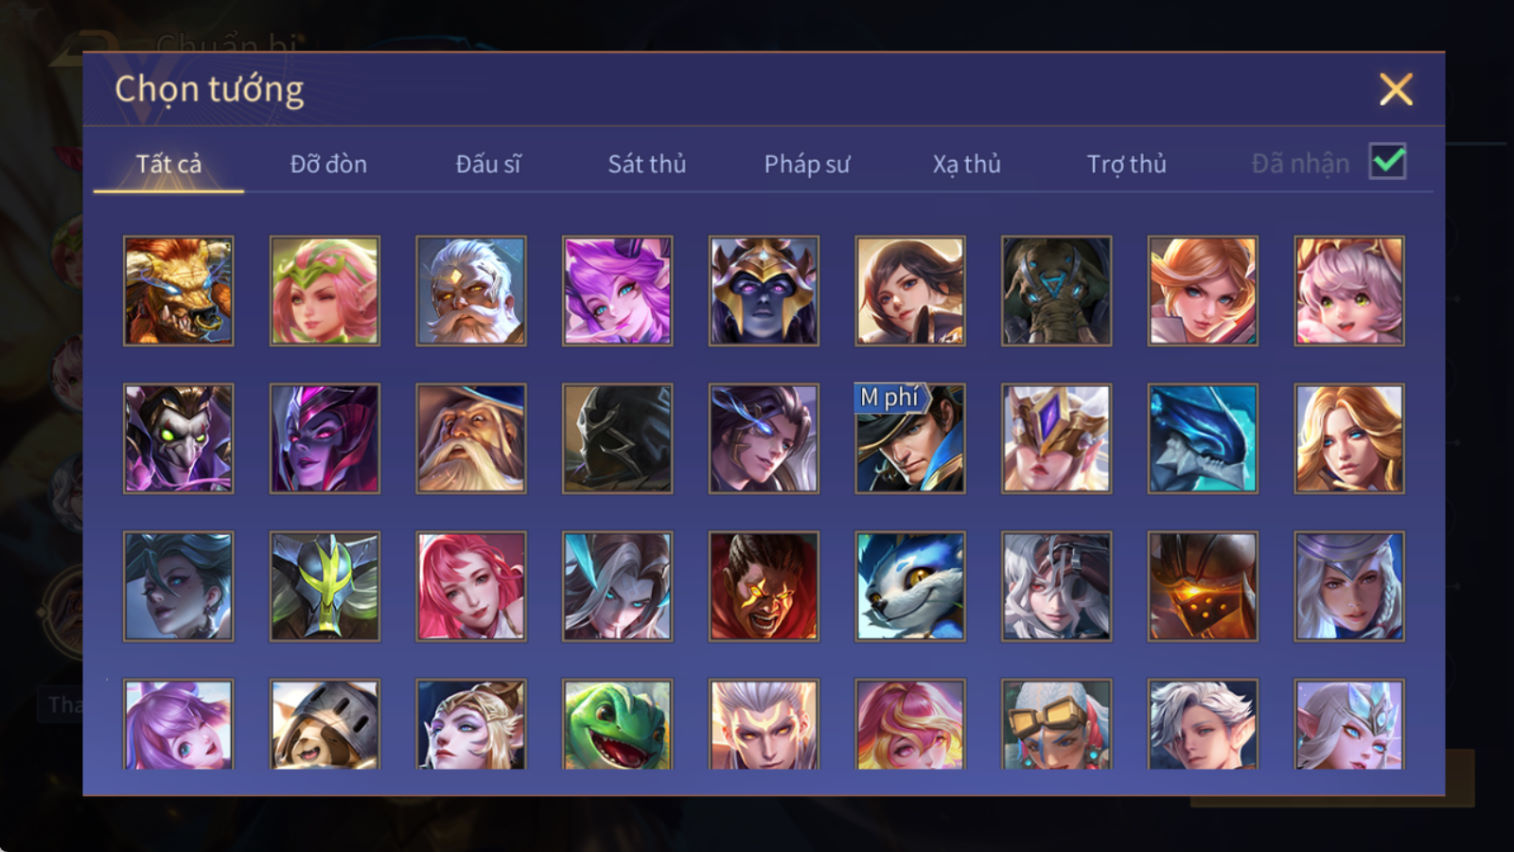The width and height of the screenshot is (1514, 852).
Task: Select the golden horned beast hero portrait
Action: click(x=178, y=291)
